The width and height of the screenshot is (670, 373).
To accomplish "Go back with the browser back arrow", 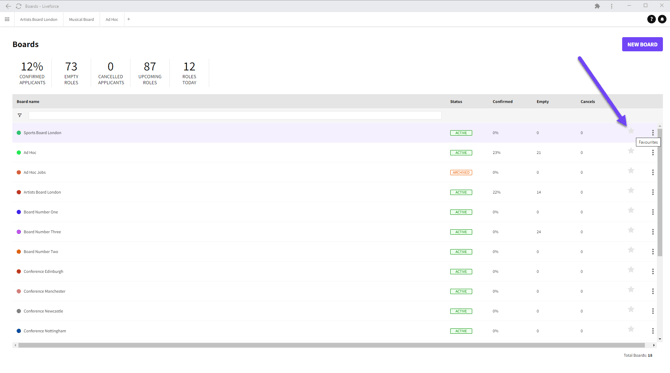I will [x=8, y=6].
